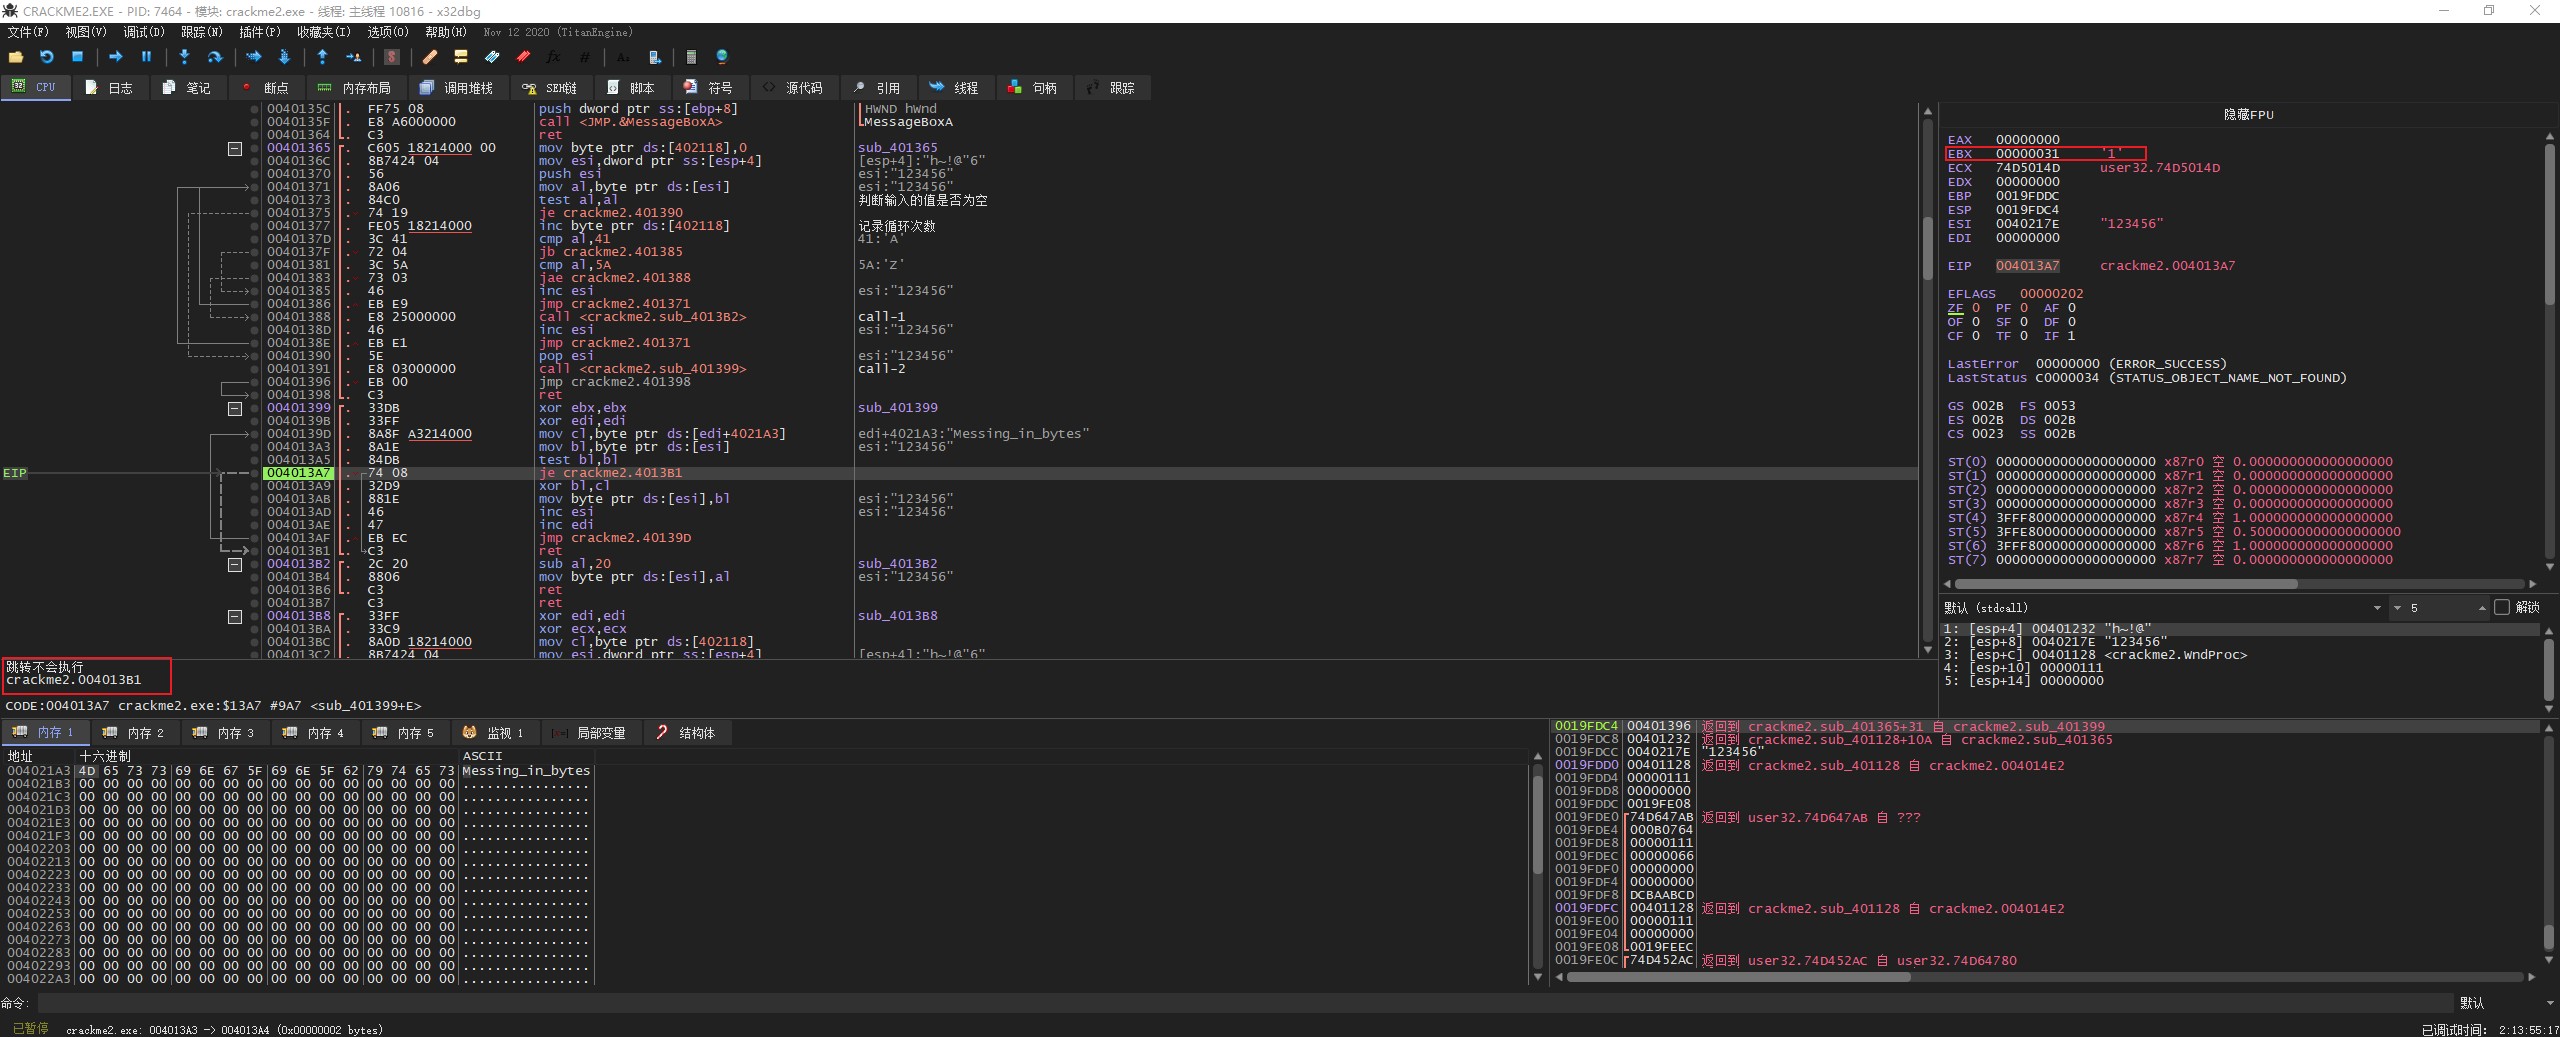Collapse the sub_401399 function fold box

pos(235,408)
